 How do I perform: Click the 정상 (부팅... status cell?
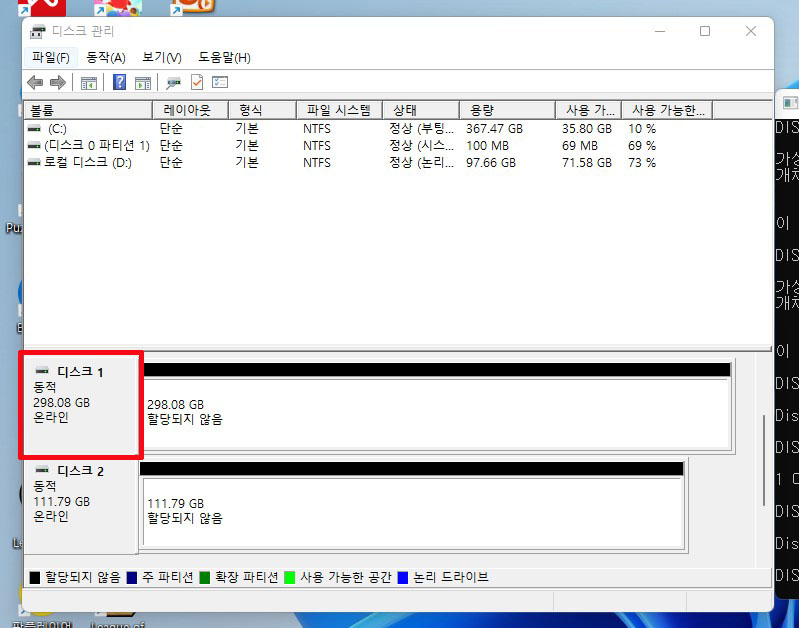click(x=421, y=129)
